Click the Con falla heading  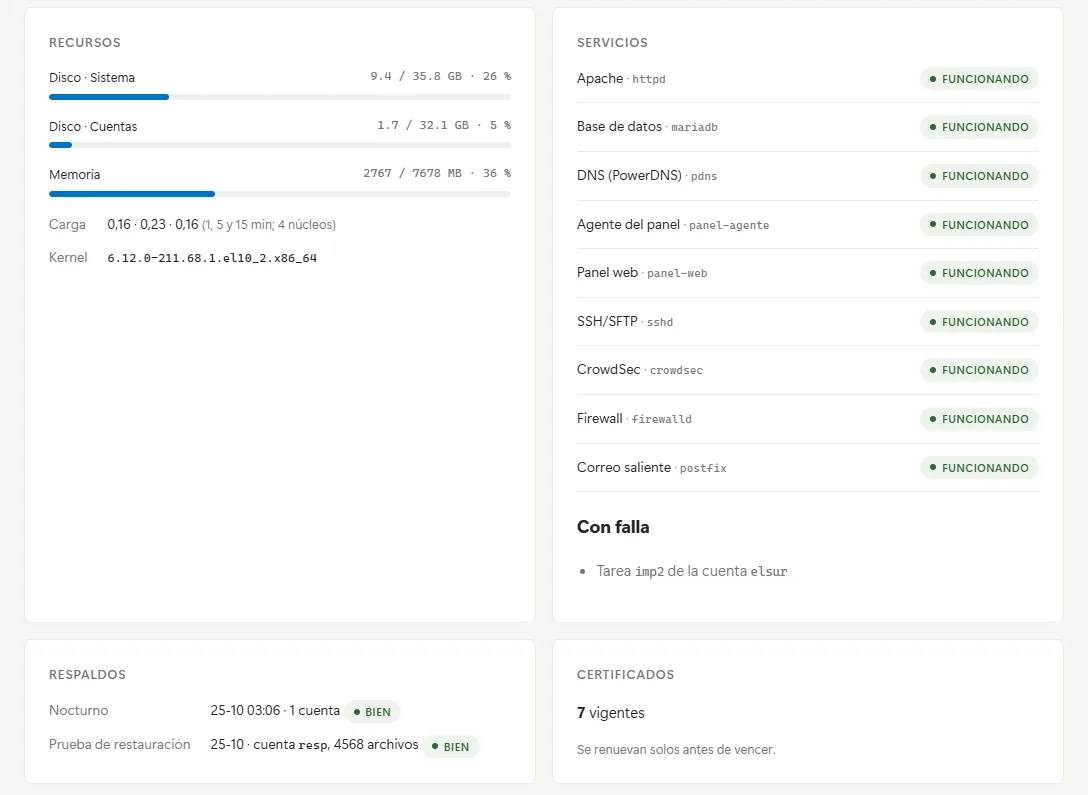[x=613, y=527]
